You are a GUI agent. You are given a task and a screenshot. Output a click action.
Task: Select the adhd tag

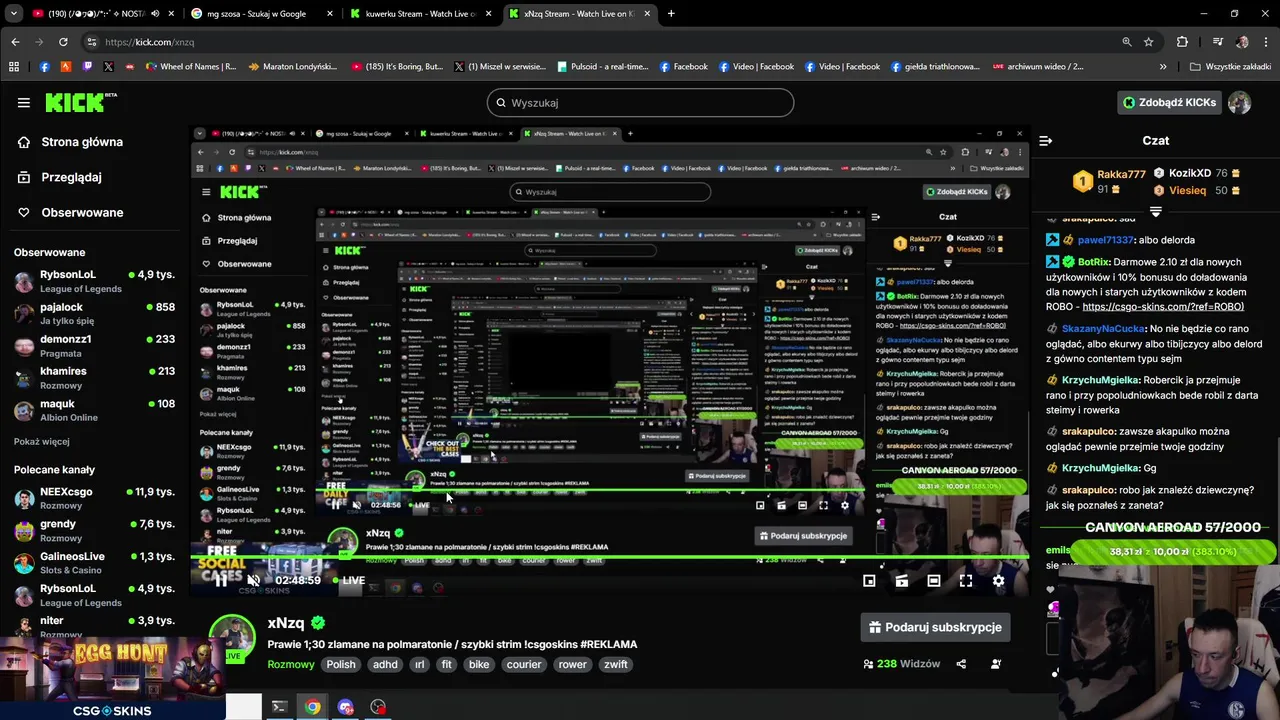tap(385, 664)
